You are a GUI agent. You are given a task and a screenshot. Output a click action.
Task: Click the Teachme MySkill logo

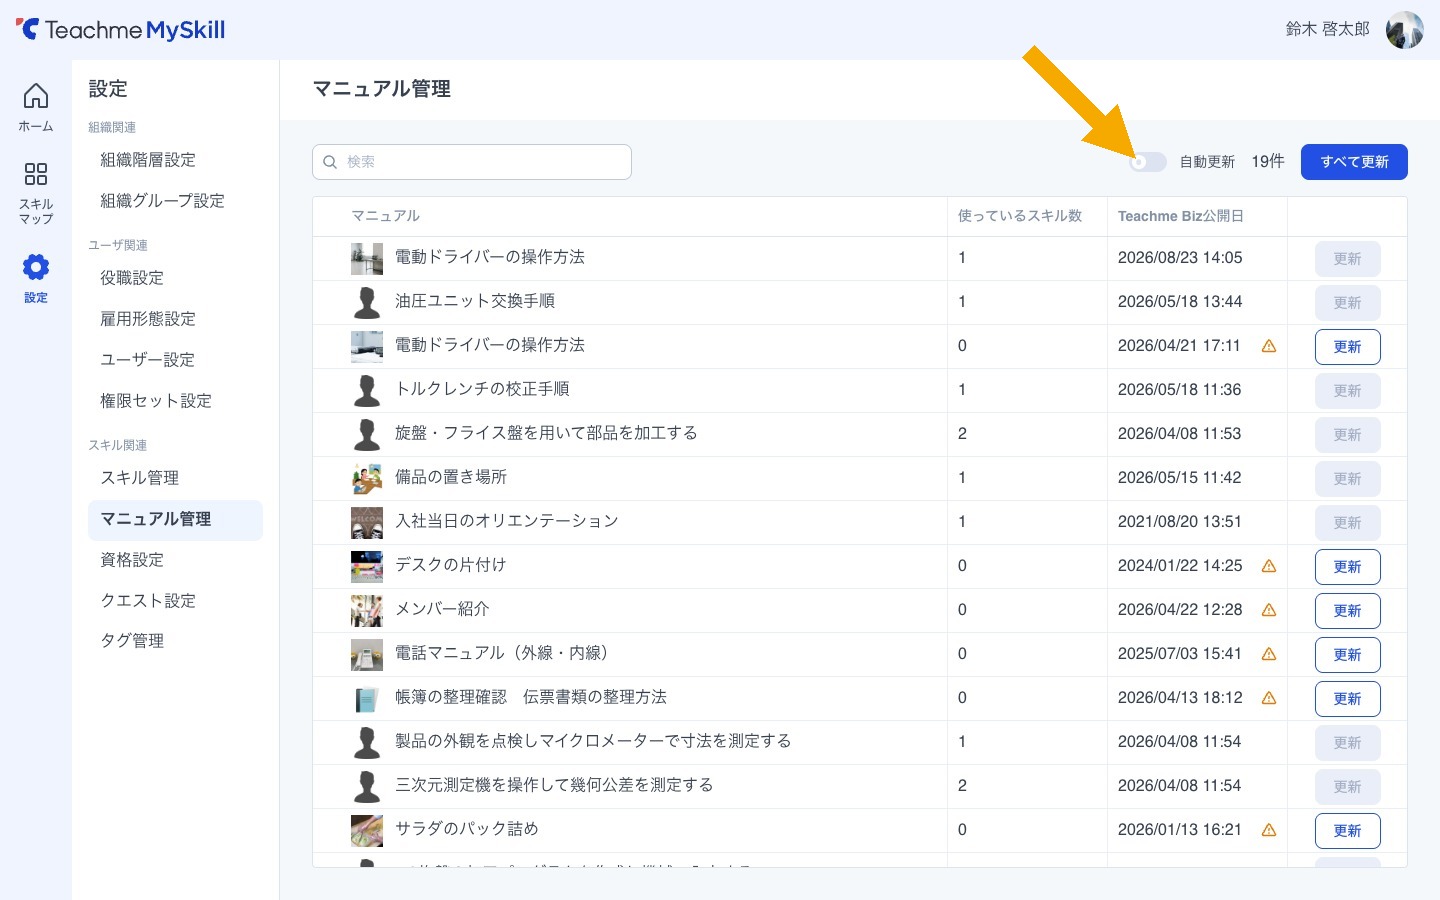pyautogui.click(x=120, y=30)
